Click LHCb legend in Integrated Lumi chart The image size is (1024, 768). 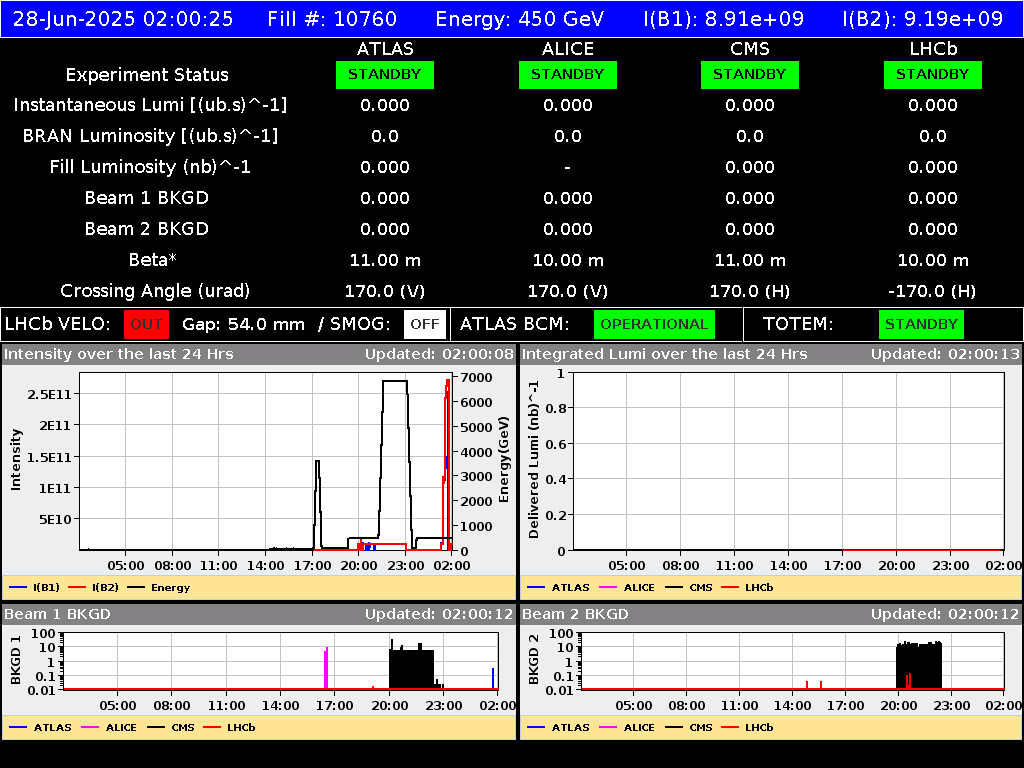(x=748, y=588)
